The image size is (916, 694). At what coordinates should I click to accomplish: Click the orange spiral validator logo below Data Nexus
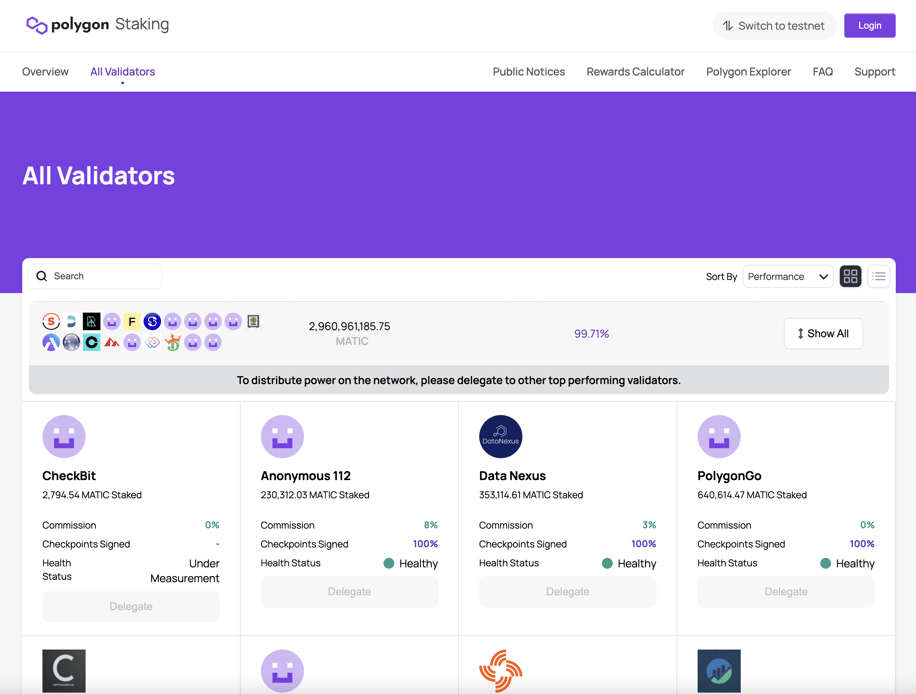pos(500,671)
